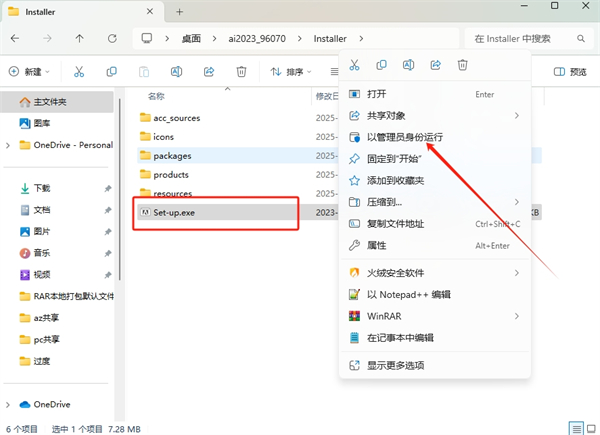The image size is (600, 435).
Task: Click the refresh icon in navigation bar
Action: pyautogui.click(x=112, y=38)
